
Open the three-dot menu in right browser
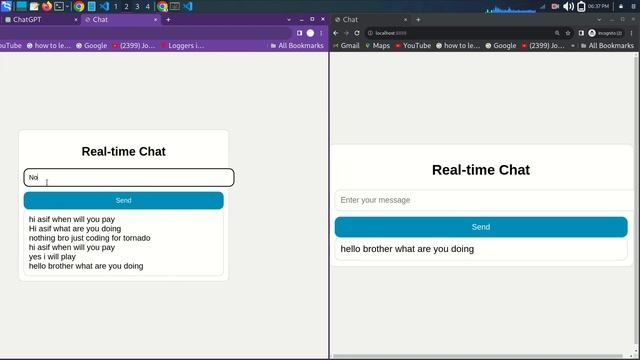631,33
